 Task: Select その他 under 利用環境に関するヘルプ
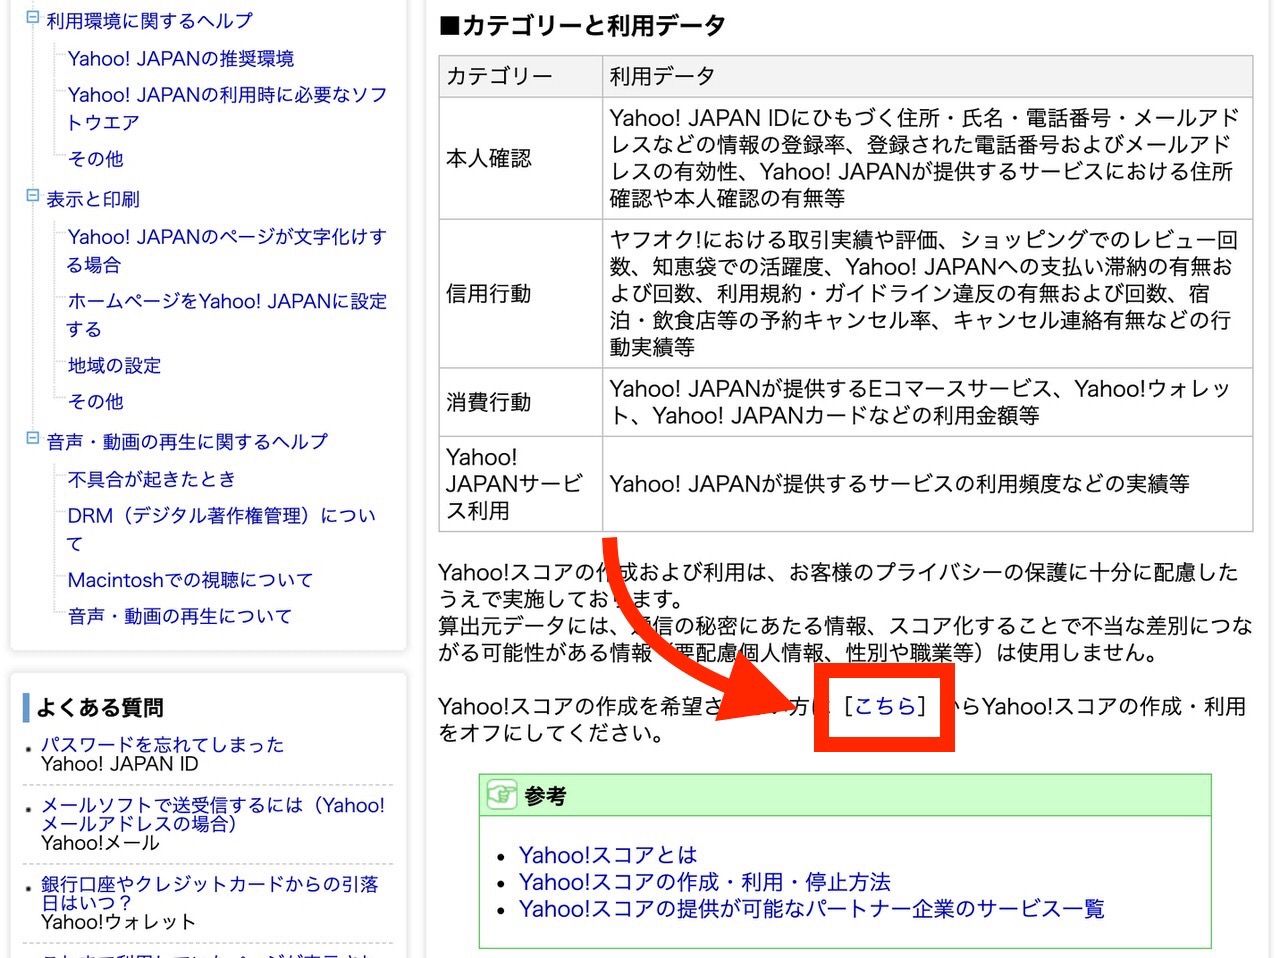96,159
